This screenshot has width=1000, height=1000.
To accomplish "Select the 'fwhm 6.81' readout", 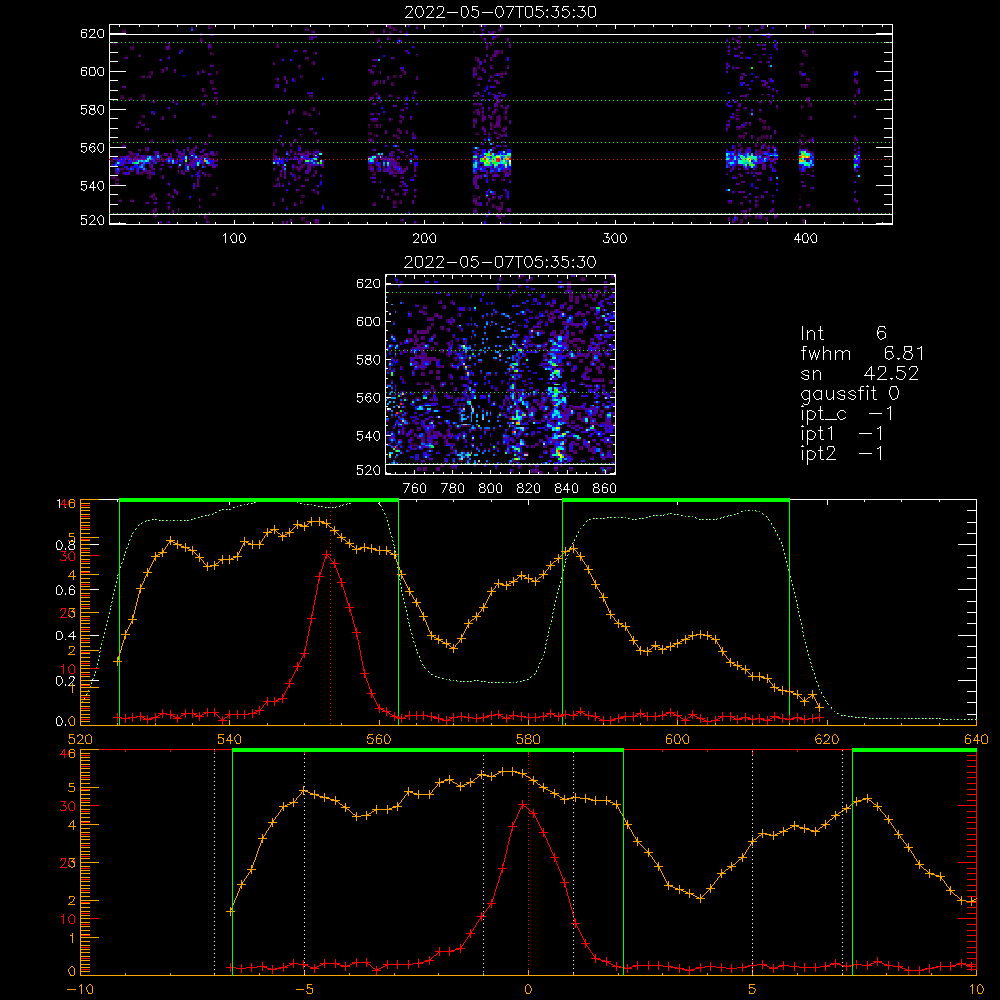I will click(862, 353).
